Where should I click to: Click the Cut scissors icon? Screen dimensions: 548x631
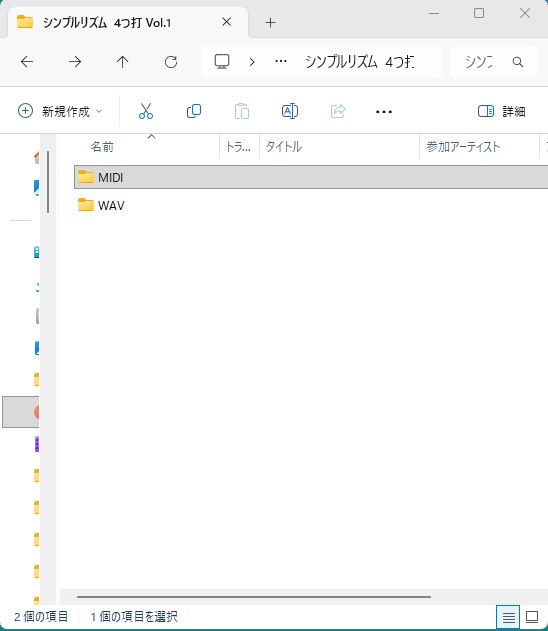[x=146, y=111]
